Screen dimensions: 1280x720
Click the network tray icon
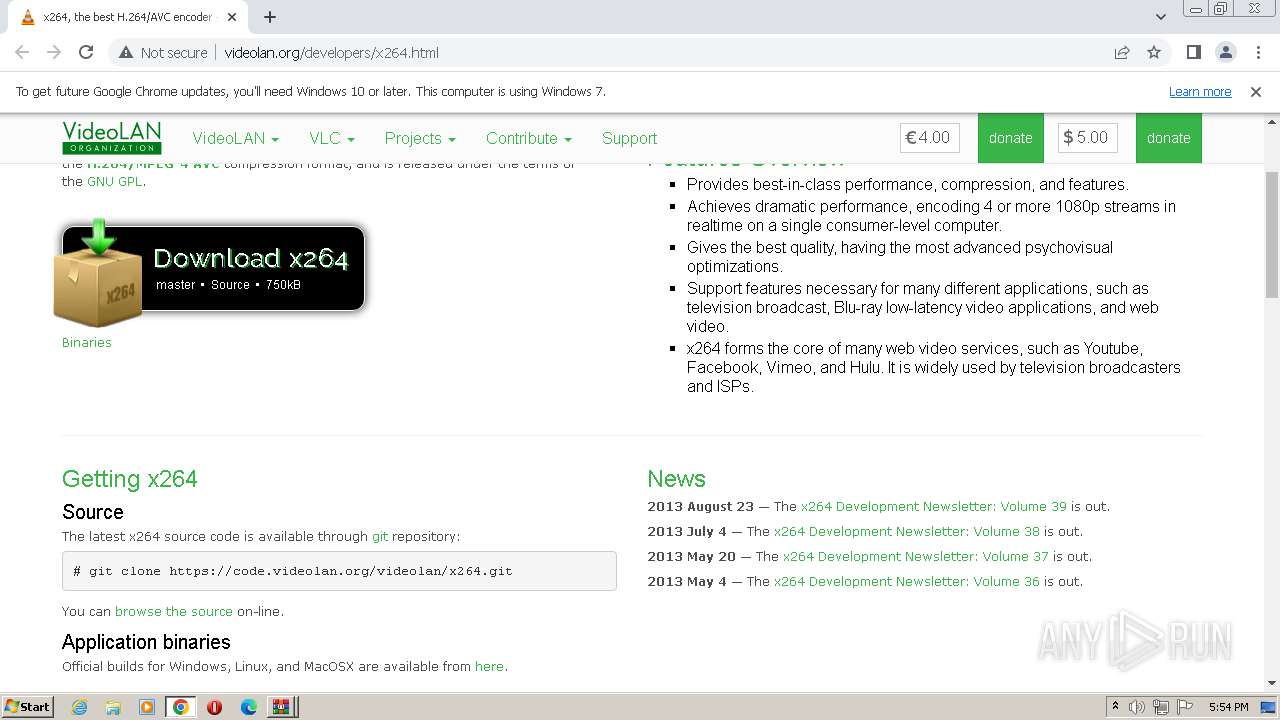pyautogui.click(x=1161, y=707)
